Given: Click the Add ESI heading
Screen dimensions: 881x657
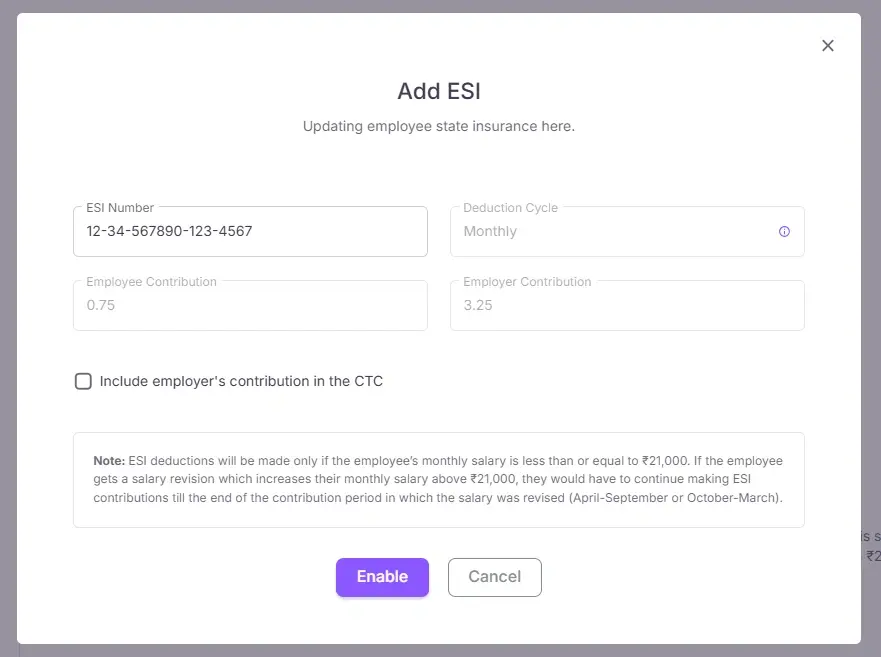Looking at the screenshot, I should (439, 91).
